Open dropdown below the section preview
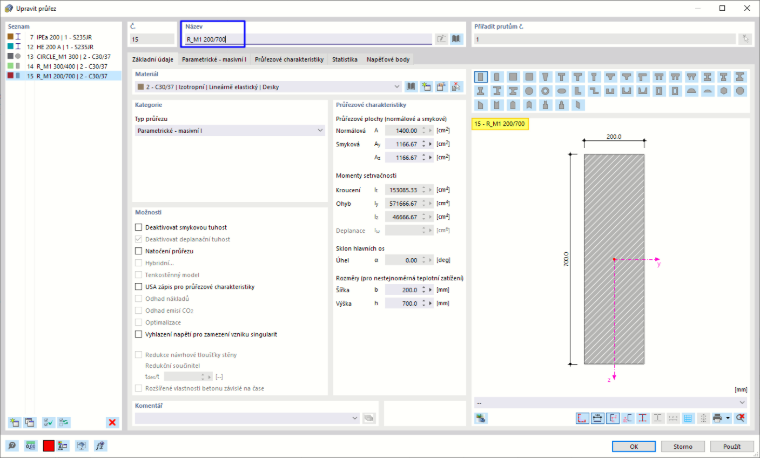This screenshot has width=760, height=458. (611, 402)
